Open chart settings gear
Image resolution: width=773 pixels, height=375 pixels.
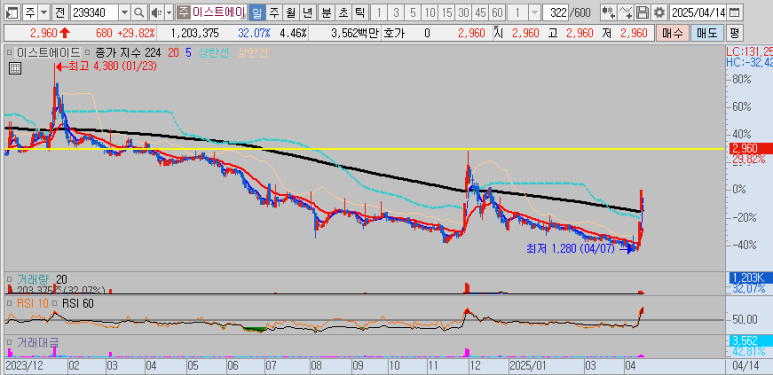(x=659, y=12)
